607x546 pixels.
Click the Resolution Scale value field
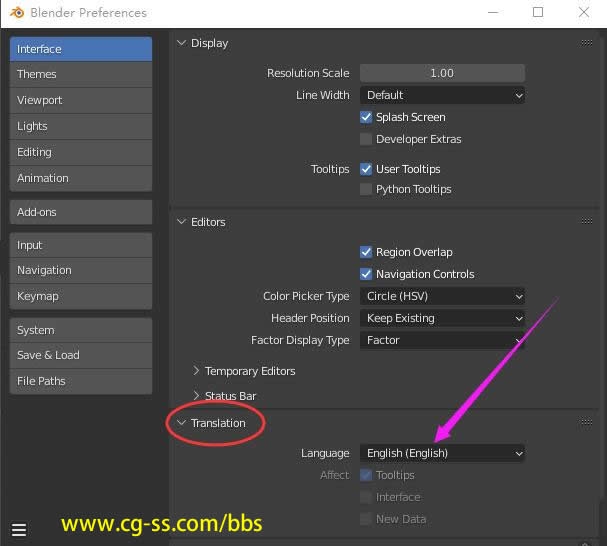(x=442, y=73)
